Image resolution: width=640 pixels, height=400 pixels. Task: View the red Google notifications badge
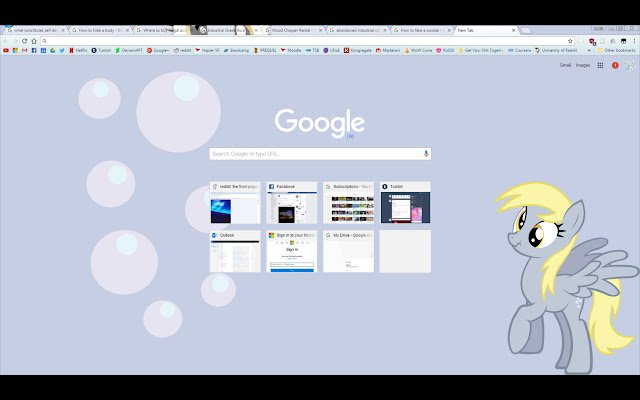coord(615,65)
